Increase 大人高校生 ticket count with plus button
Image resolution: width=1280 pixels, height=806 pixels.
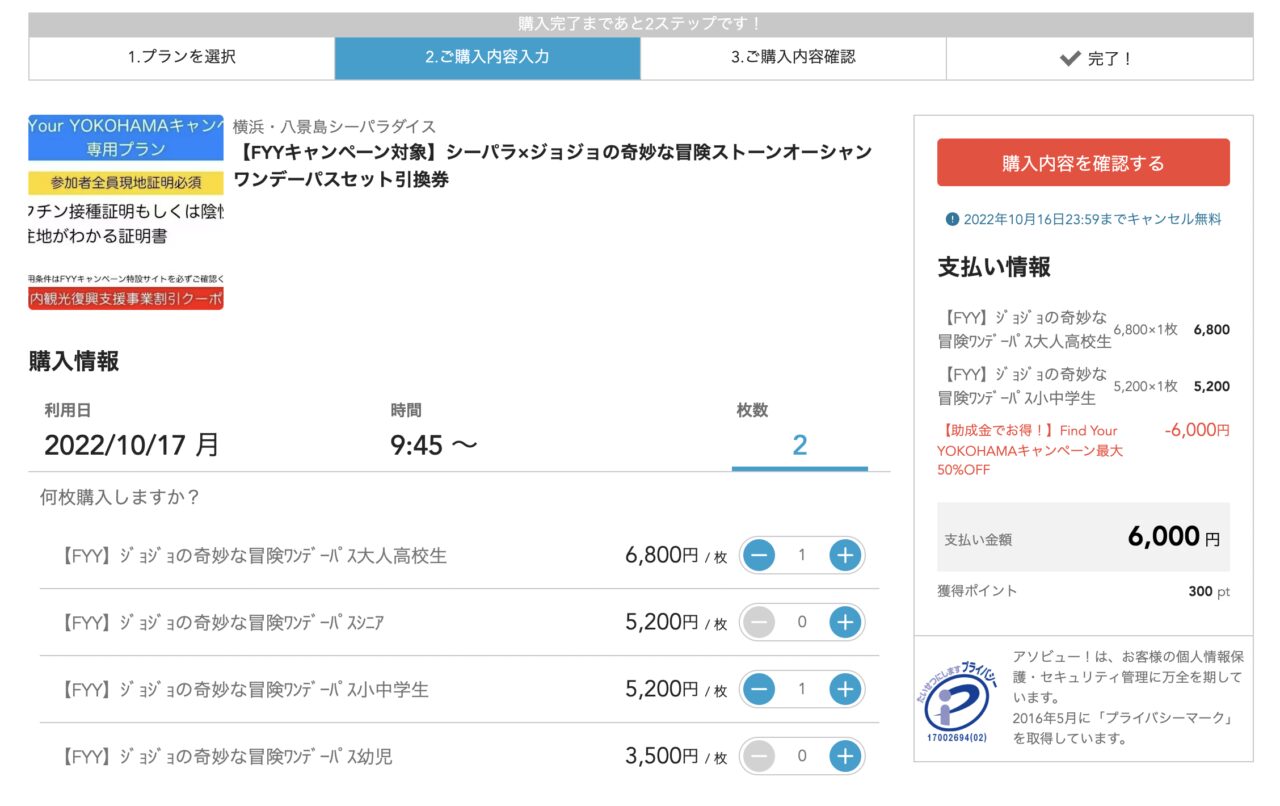tap(845, 555)
